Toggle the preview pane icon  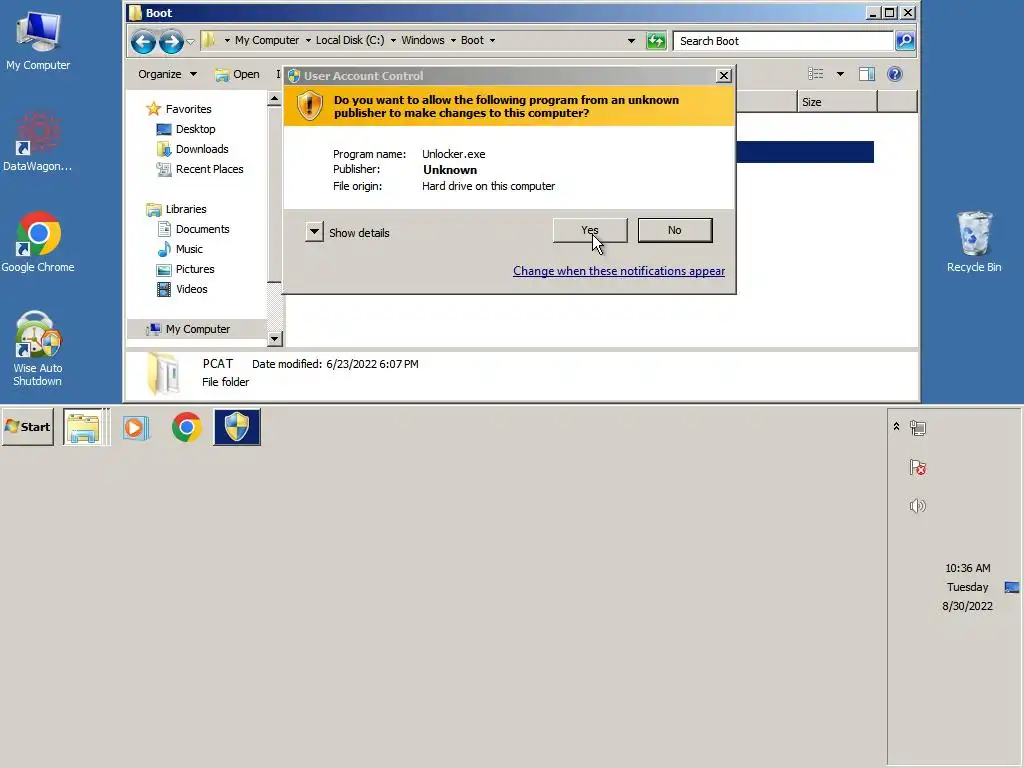click(867, 74)
